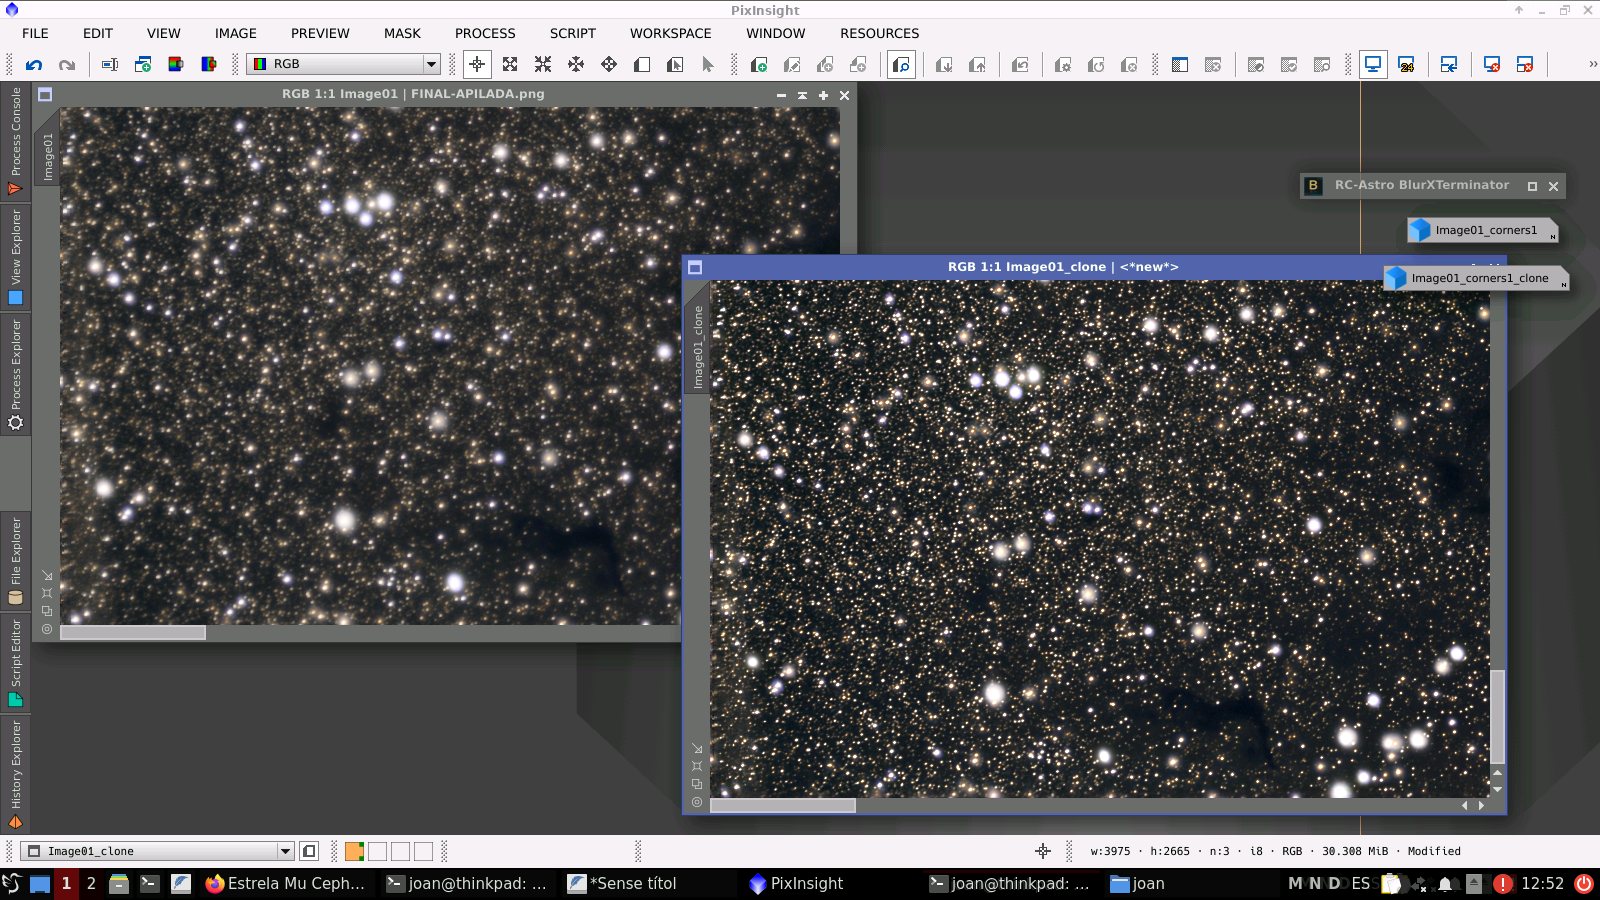This screenshot has height=900, width=1600.
Task: Switch to workspace 2 in taskbar
Action: [x=91, y=883]
